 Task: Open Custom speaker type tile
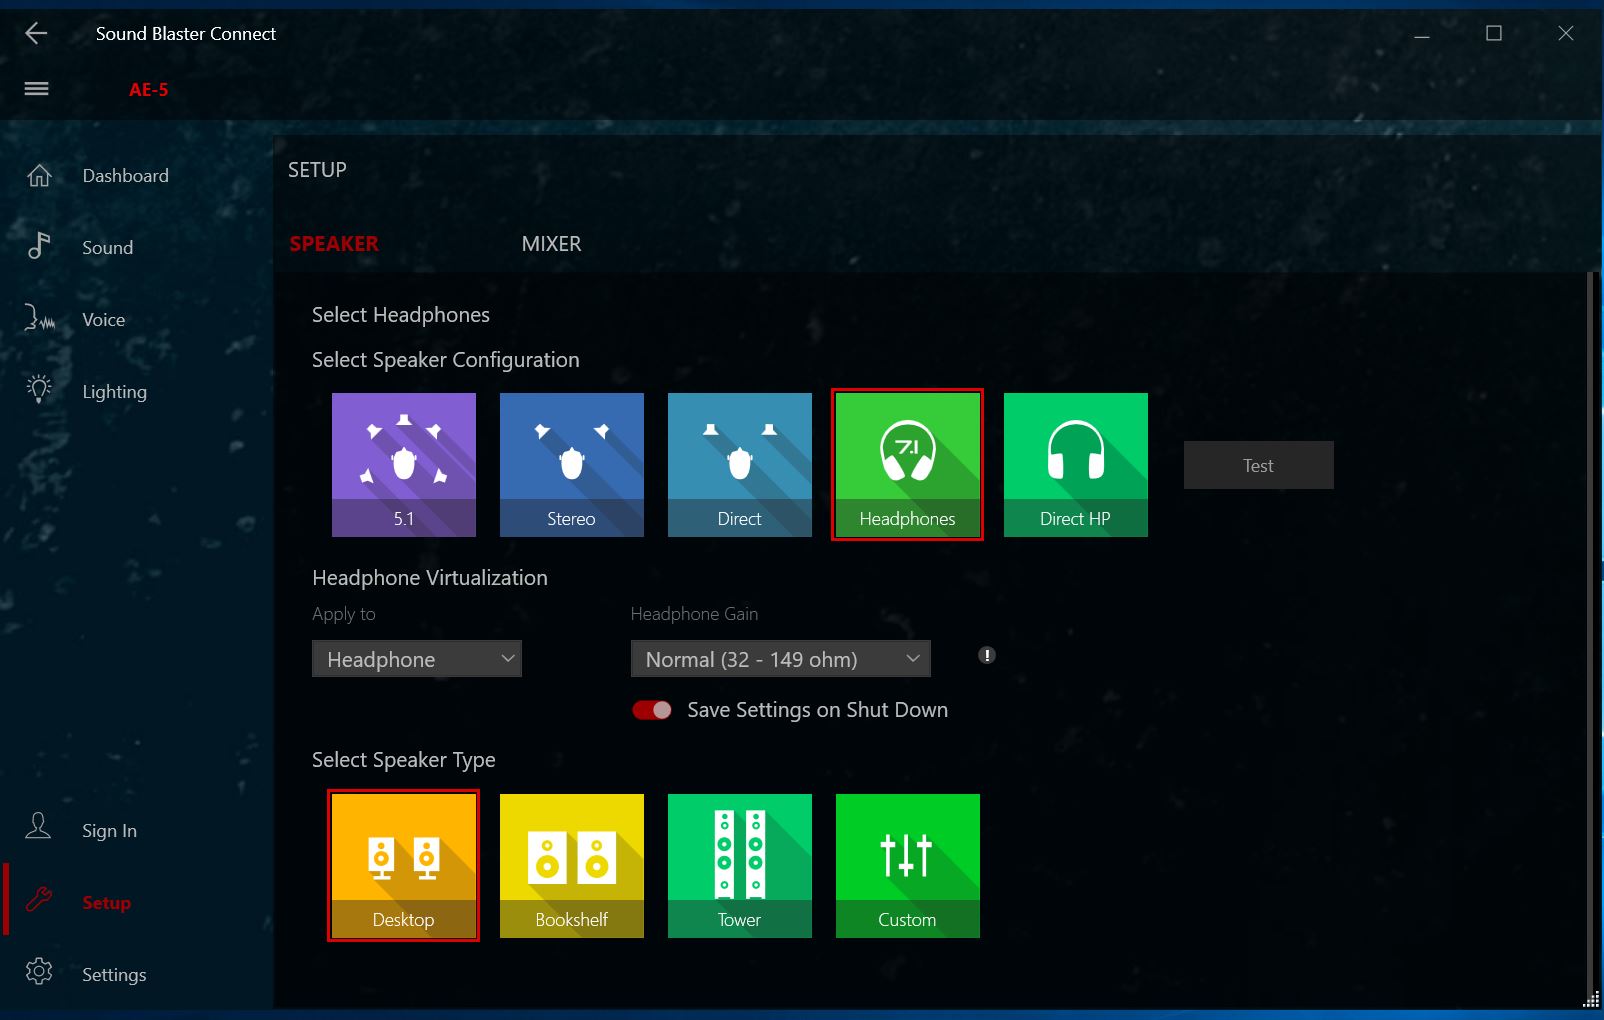pos(908,866)
